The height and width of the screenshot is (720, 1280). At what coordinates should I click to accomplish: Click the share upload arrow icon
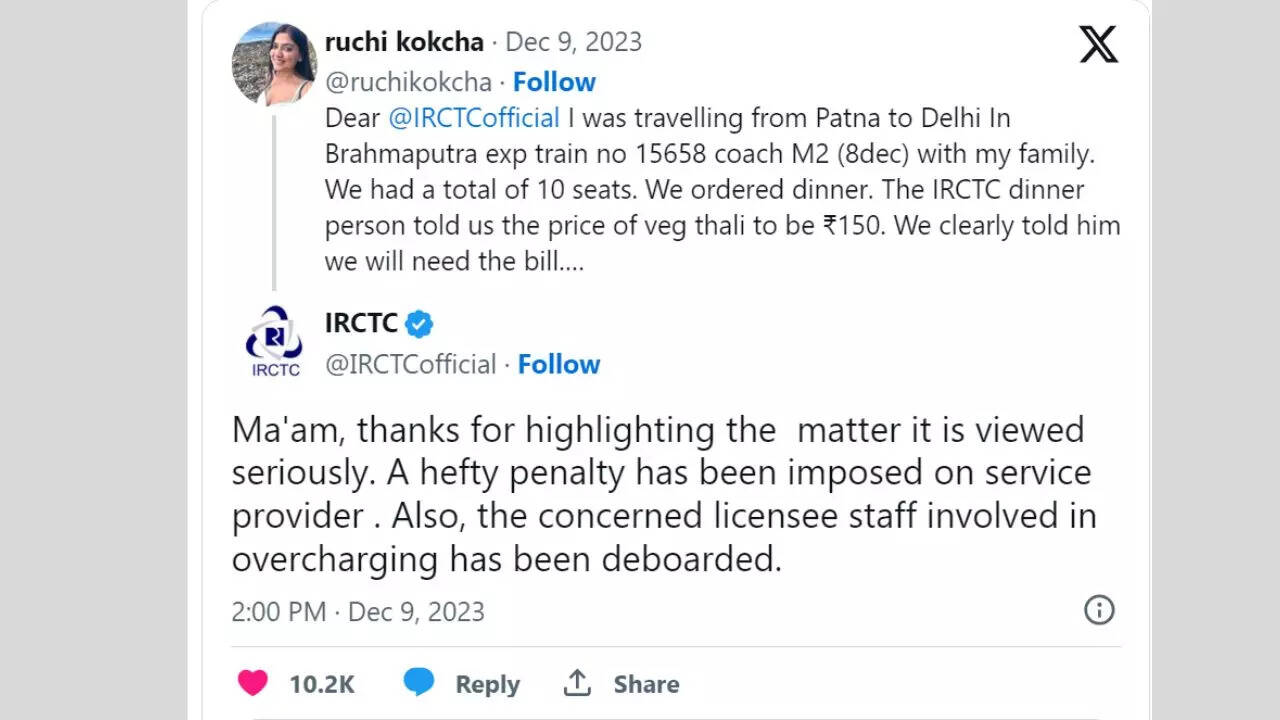pyautogui.click(x=577, y=683)
